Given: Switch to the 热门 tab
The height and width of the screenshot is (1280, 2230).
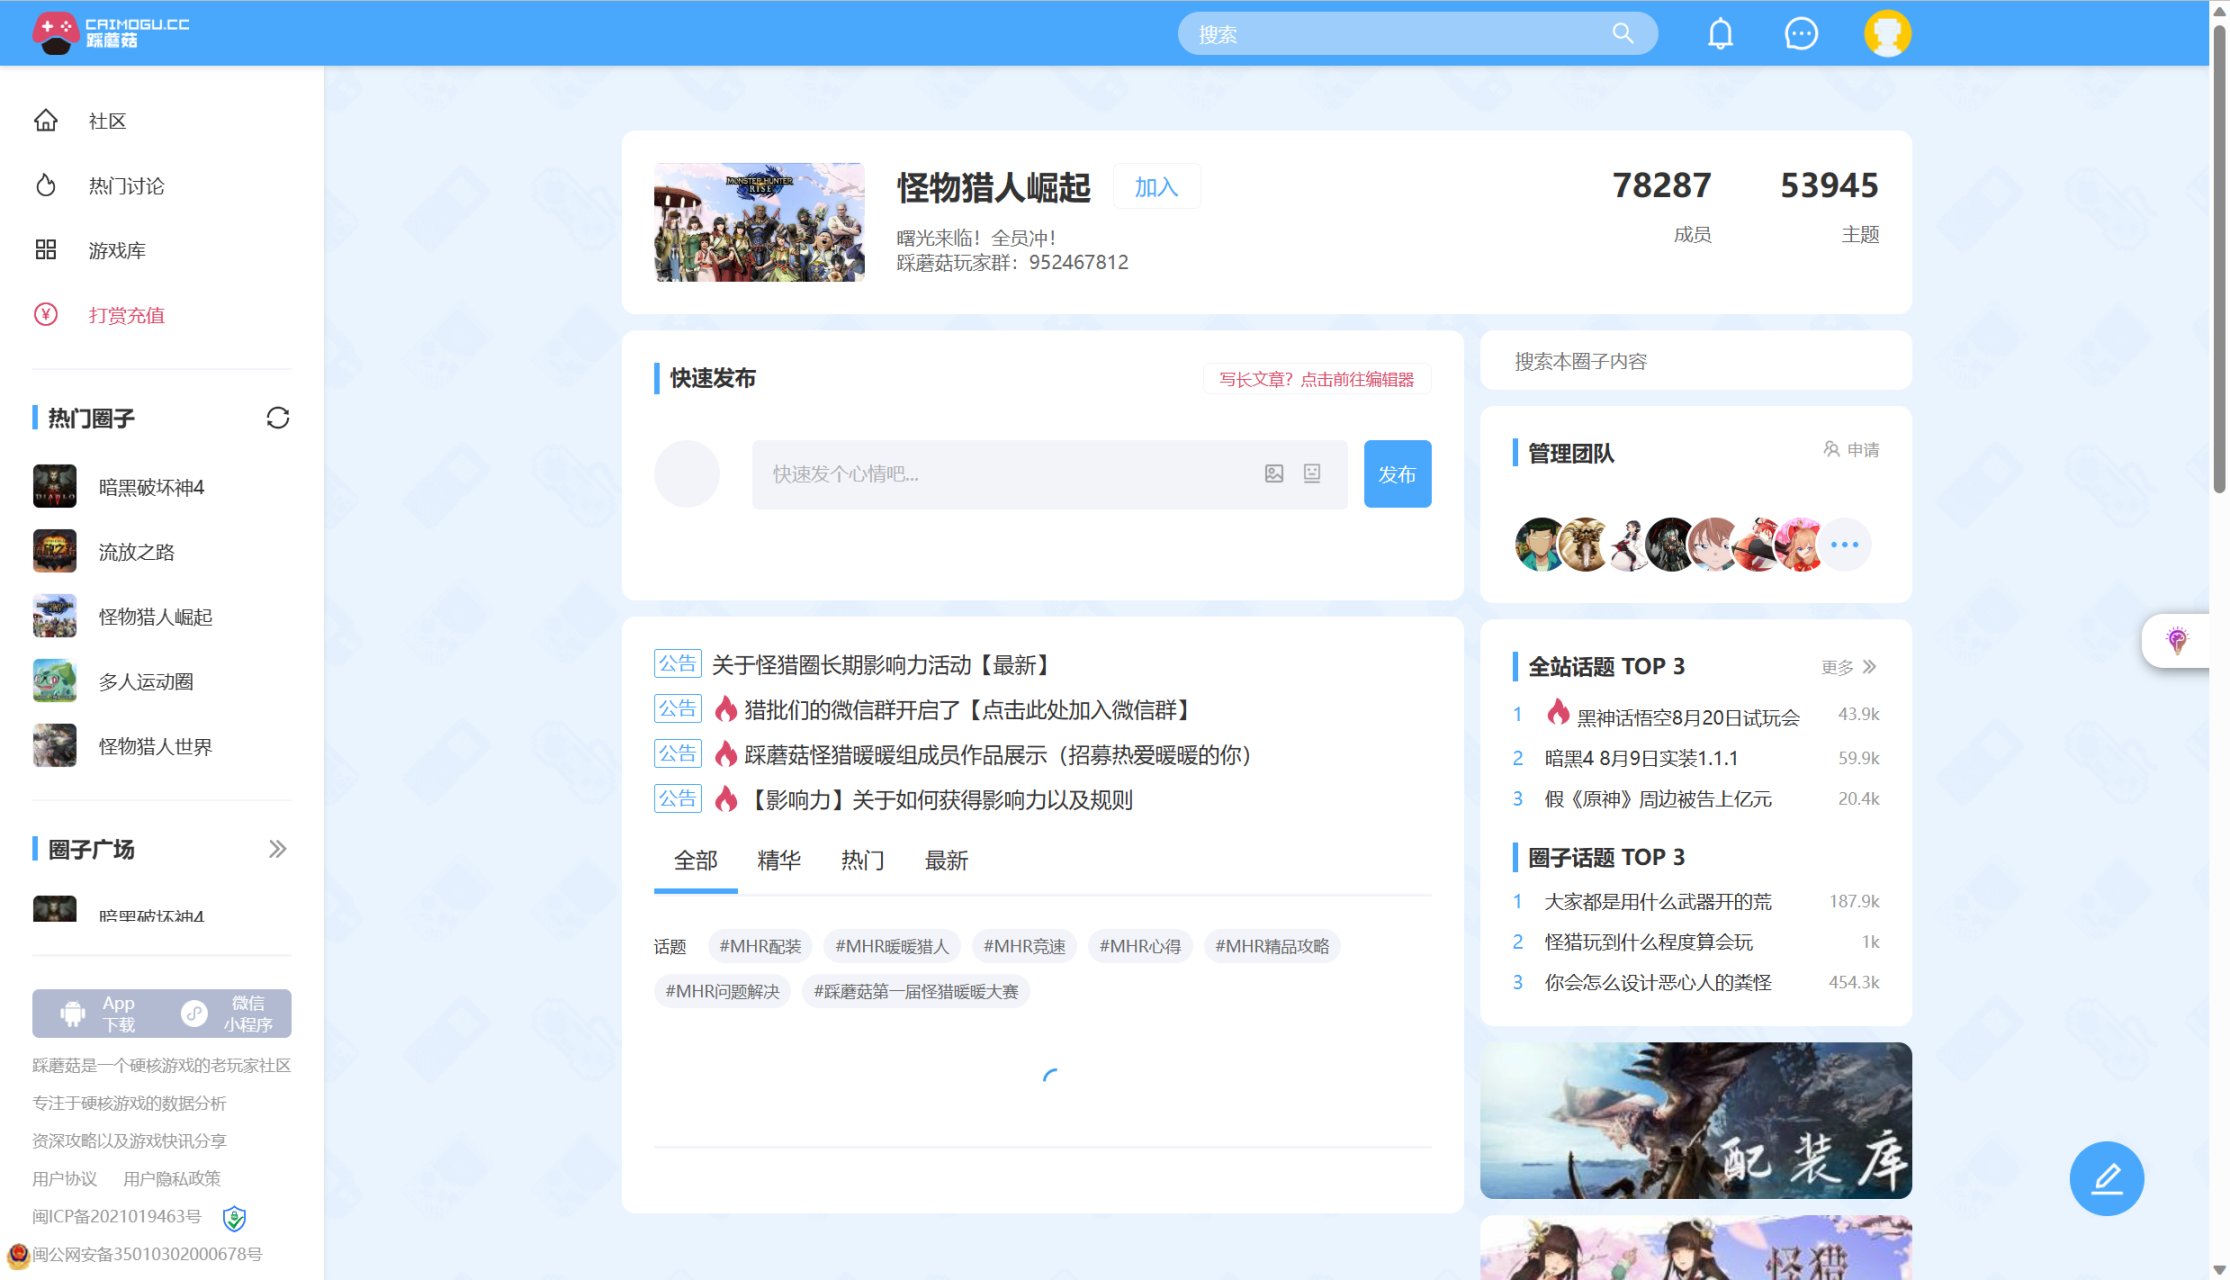Looking at the screenshot, I should click(863, 860).
